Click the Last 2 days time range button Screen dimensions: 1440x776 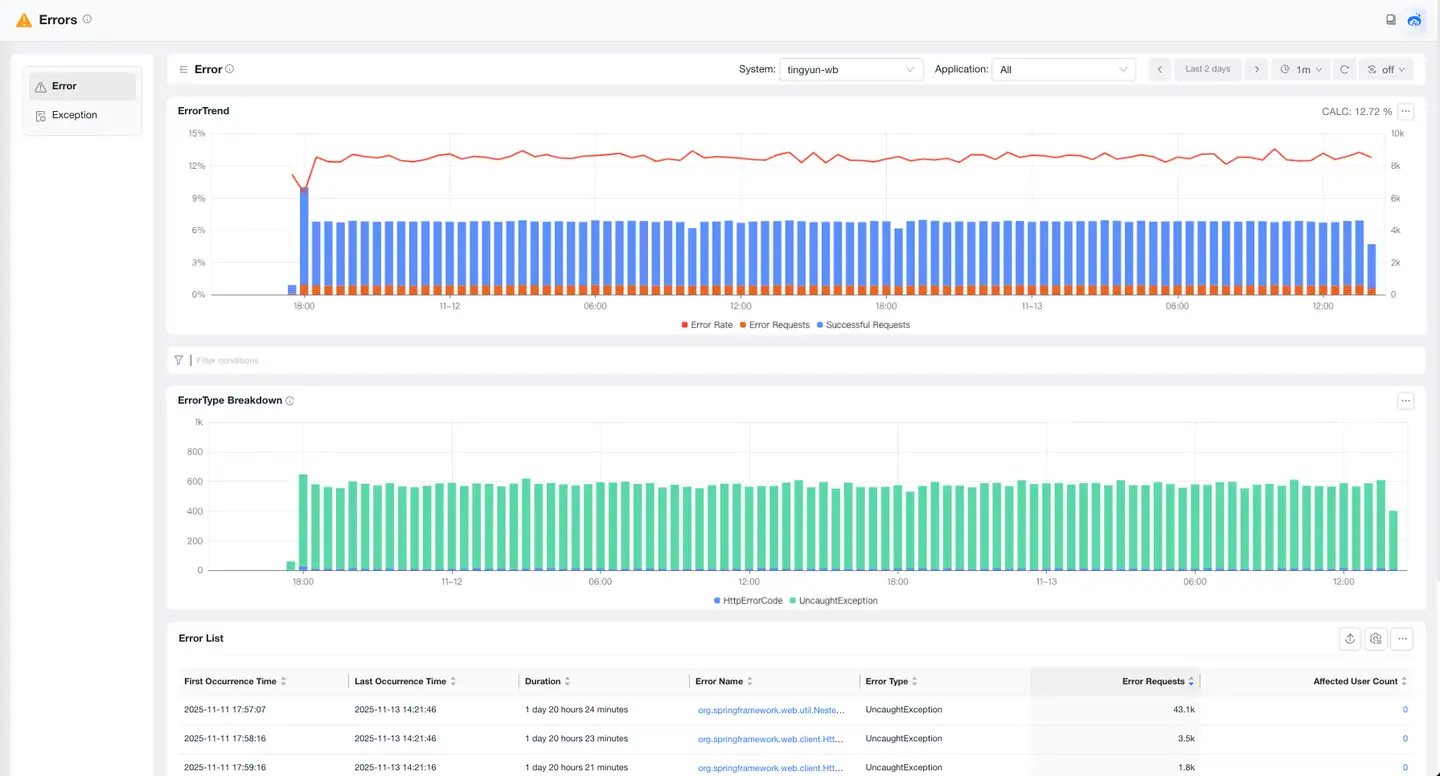1207,70
